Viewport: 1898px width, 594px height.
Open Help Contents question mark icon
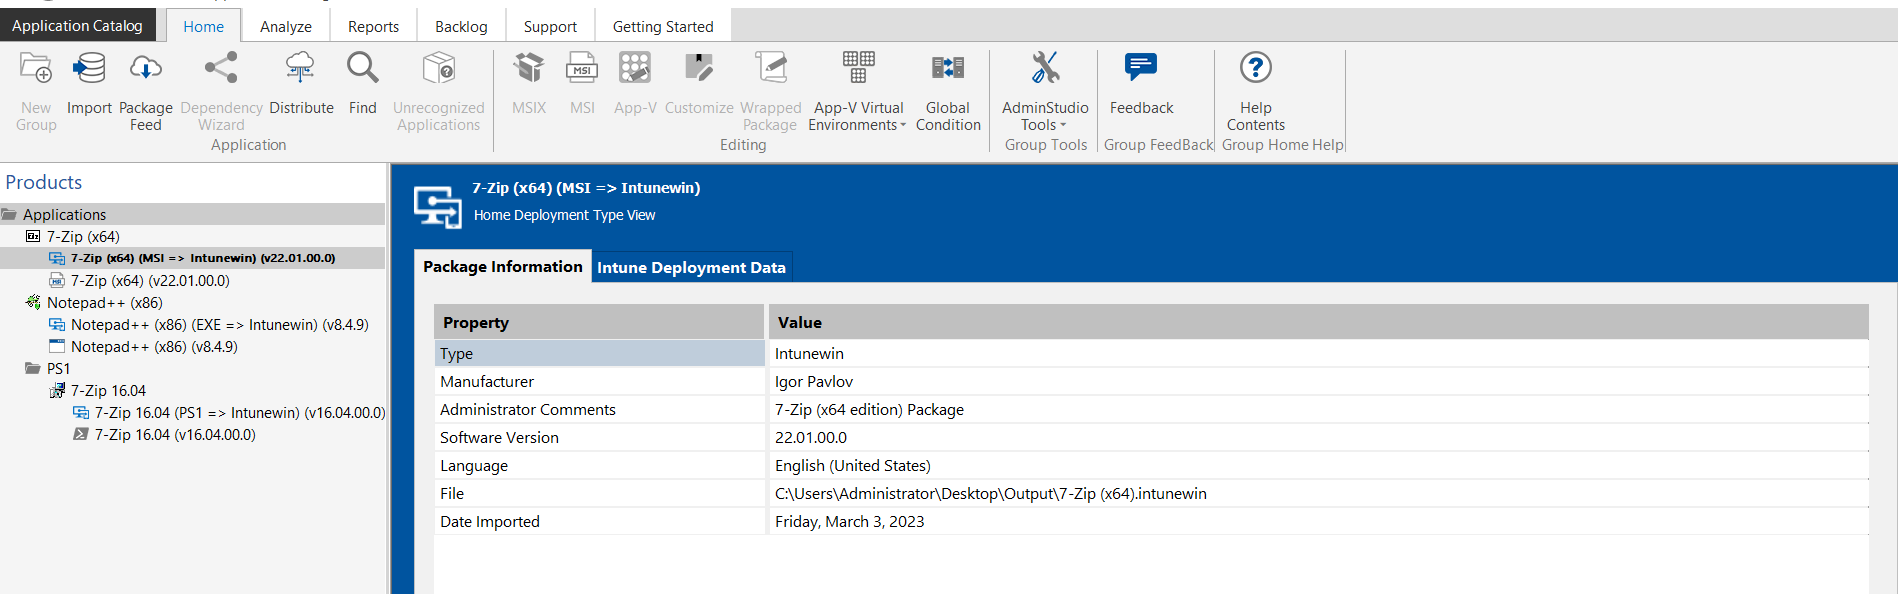1255,70
